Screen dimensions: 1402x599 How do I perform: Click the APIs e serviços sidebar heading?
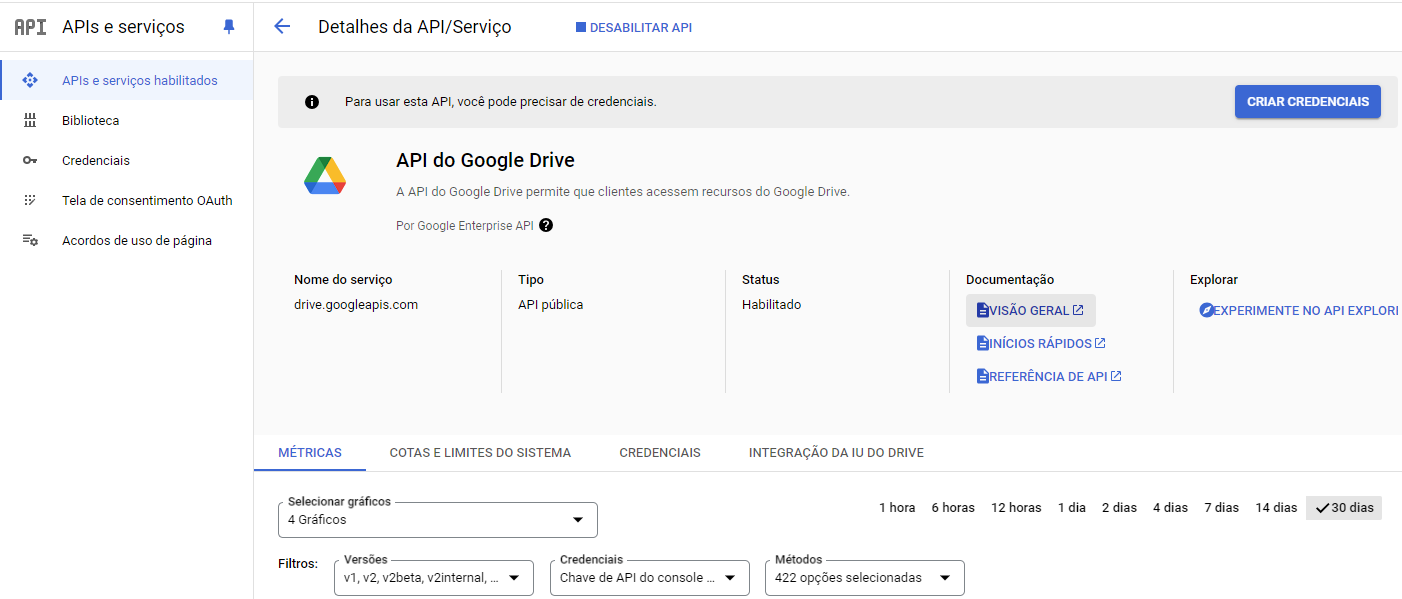pyautogui.click(x=123, y=27)
